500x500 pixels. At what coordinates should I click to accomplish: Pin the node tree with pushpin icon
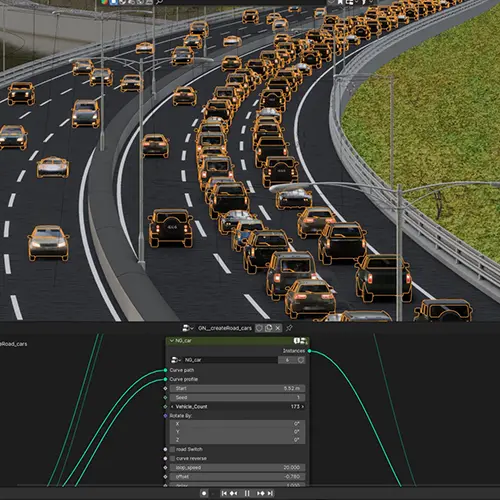click(x=289, y=328)
